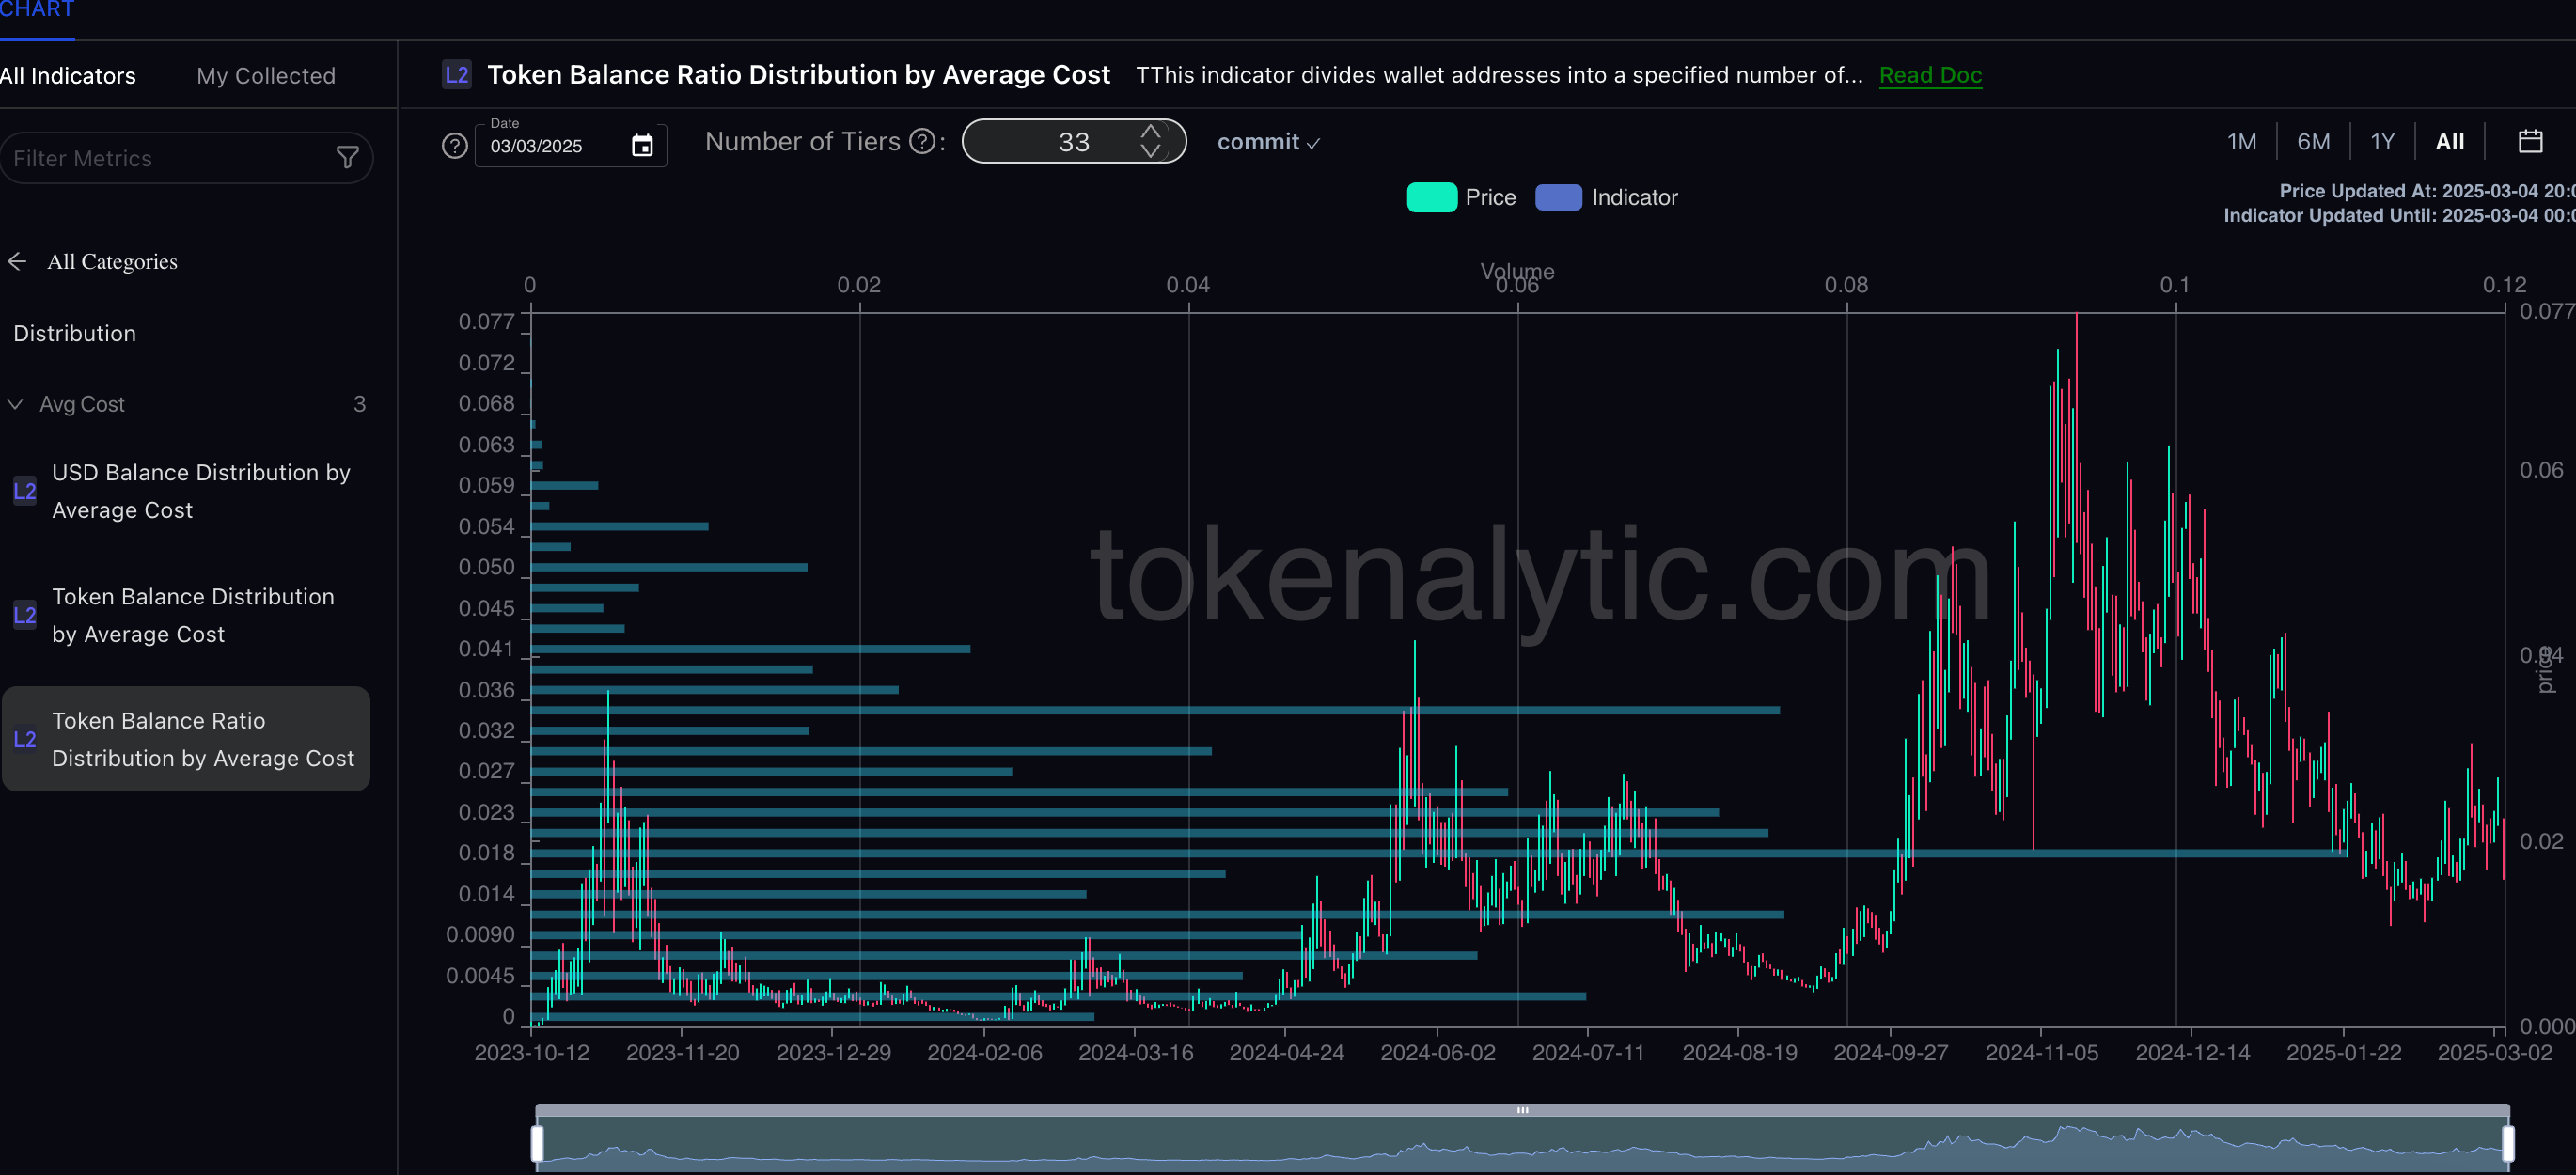Image resolution: width=2576 pixels, height=1175 pixels.
Task: Click the chart title Token Balance Ratio Distribution
Action: (798, 75)
